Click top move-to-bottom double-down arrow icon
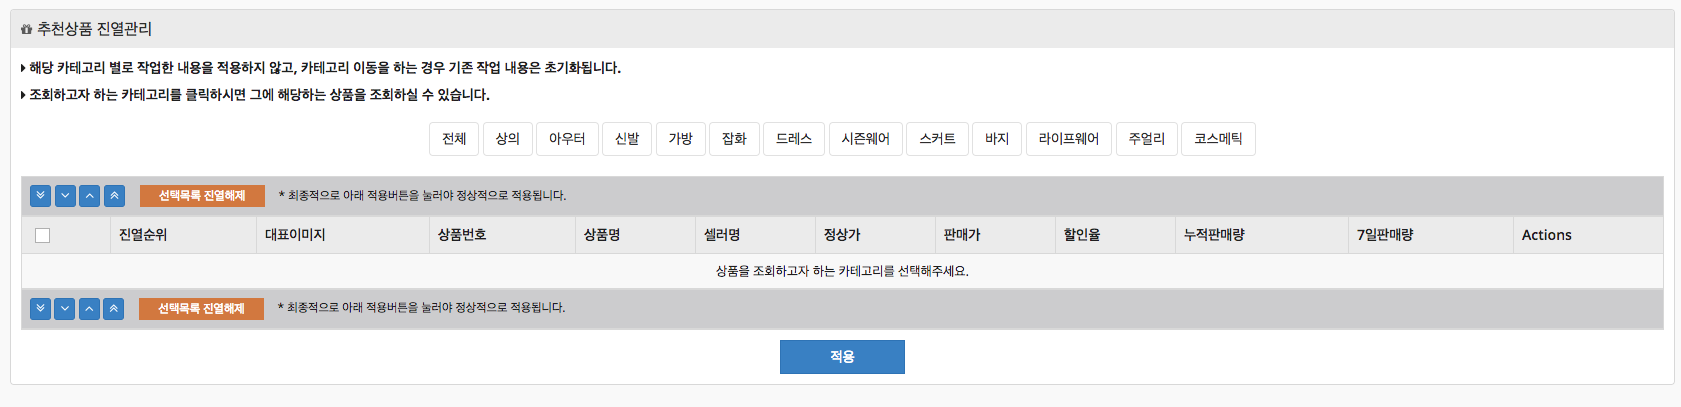Viewport: 1681px width, 407px height. point(40,196)
